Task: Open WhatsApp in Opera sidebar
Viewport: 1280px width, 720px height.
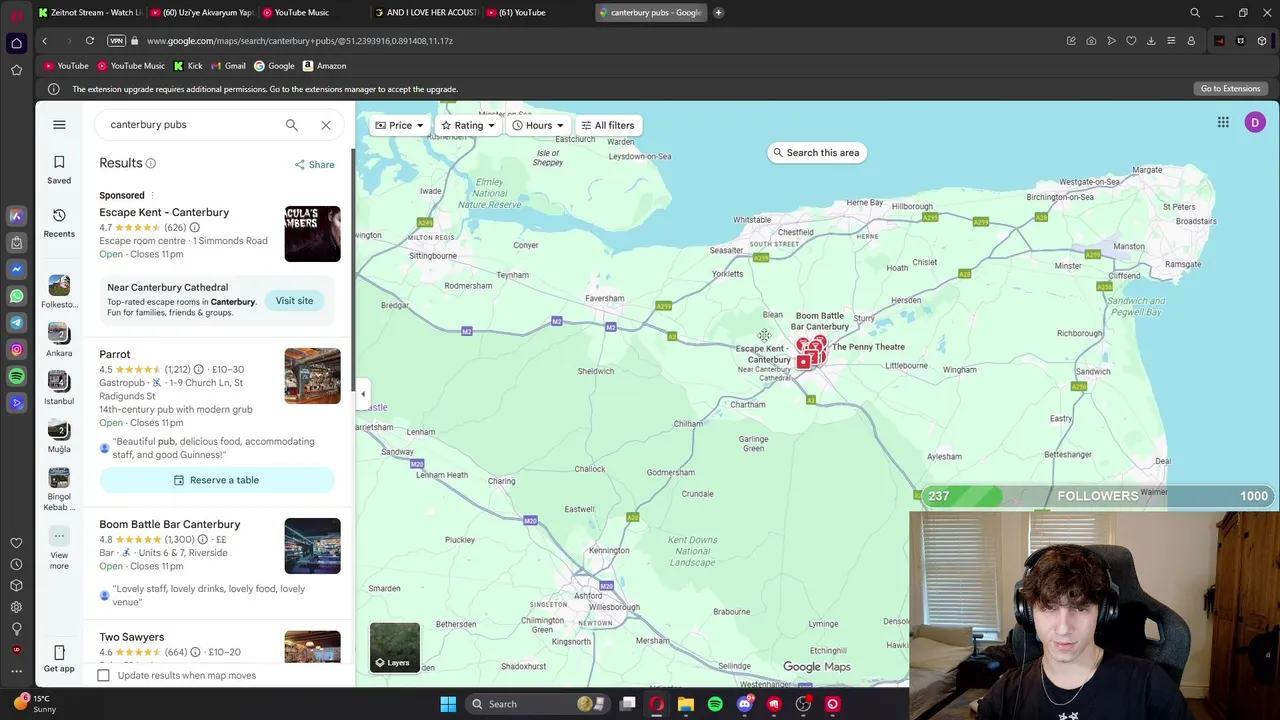Action: click(x=17, y=296)
